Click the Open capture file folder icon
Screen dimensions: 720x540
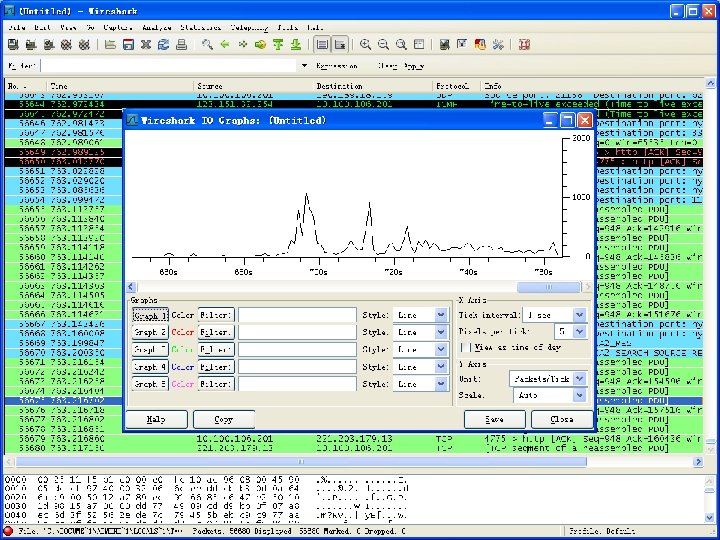point(110,45)
